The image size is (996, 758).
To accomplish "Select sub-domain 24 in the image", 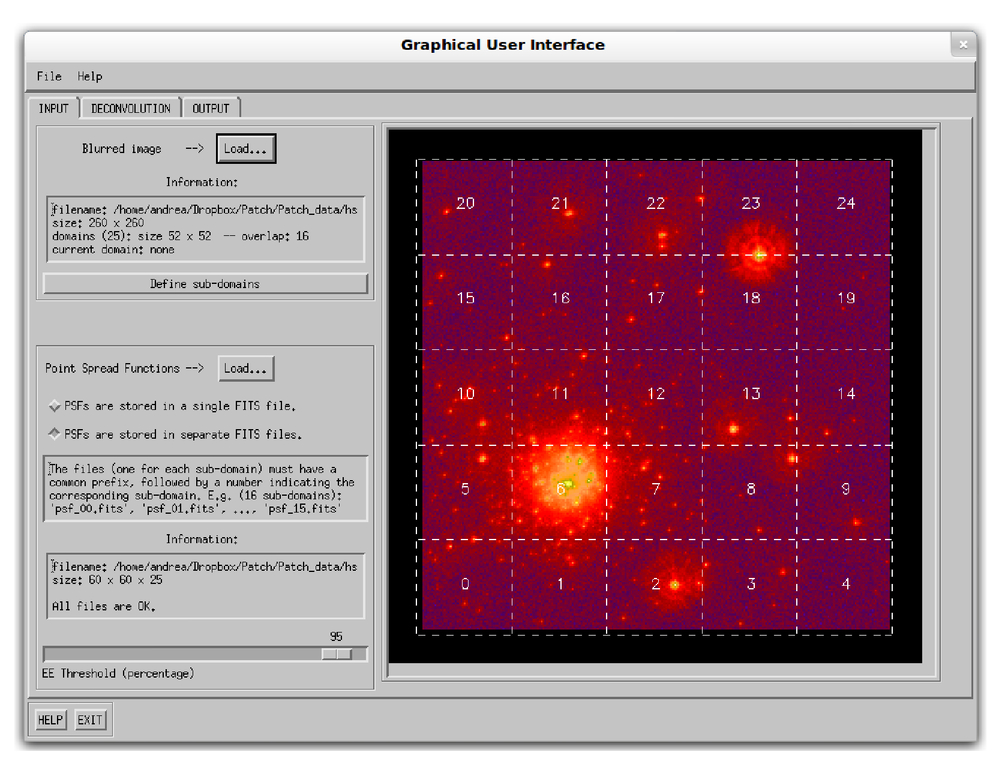I will pos(845,207).
